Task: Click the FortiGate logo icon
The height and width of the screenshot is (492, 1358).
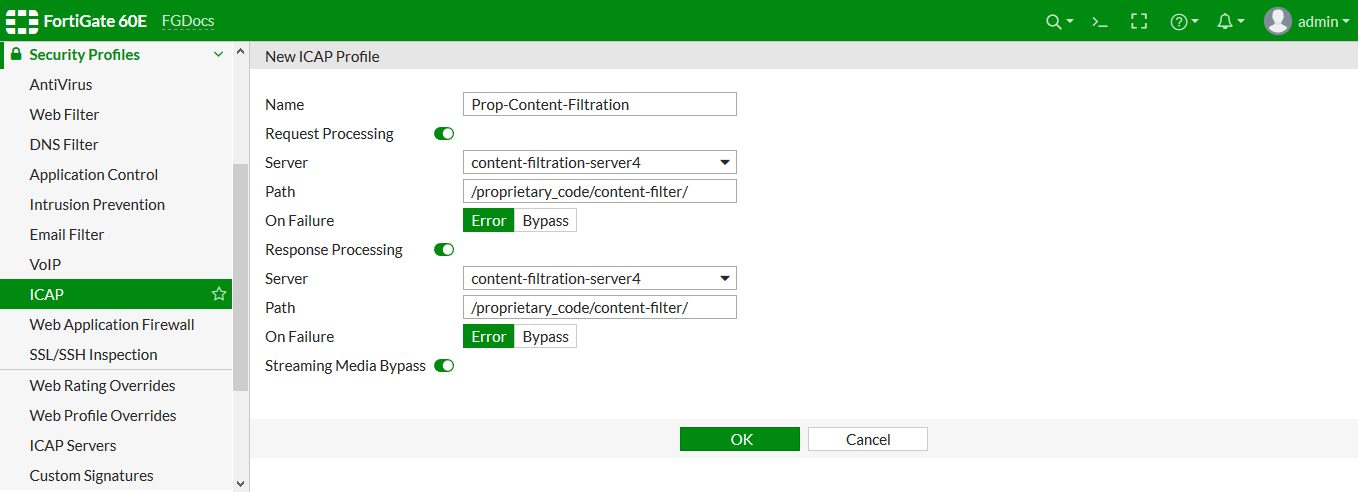Action: click(22, 21)
